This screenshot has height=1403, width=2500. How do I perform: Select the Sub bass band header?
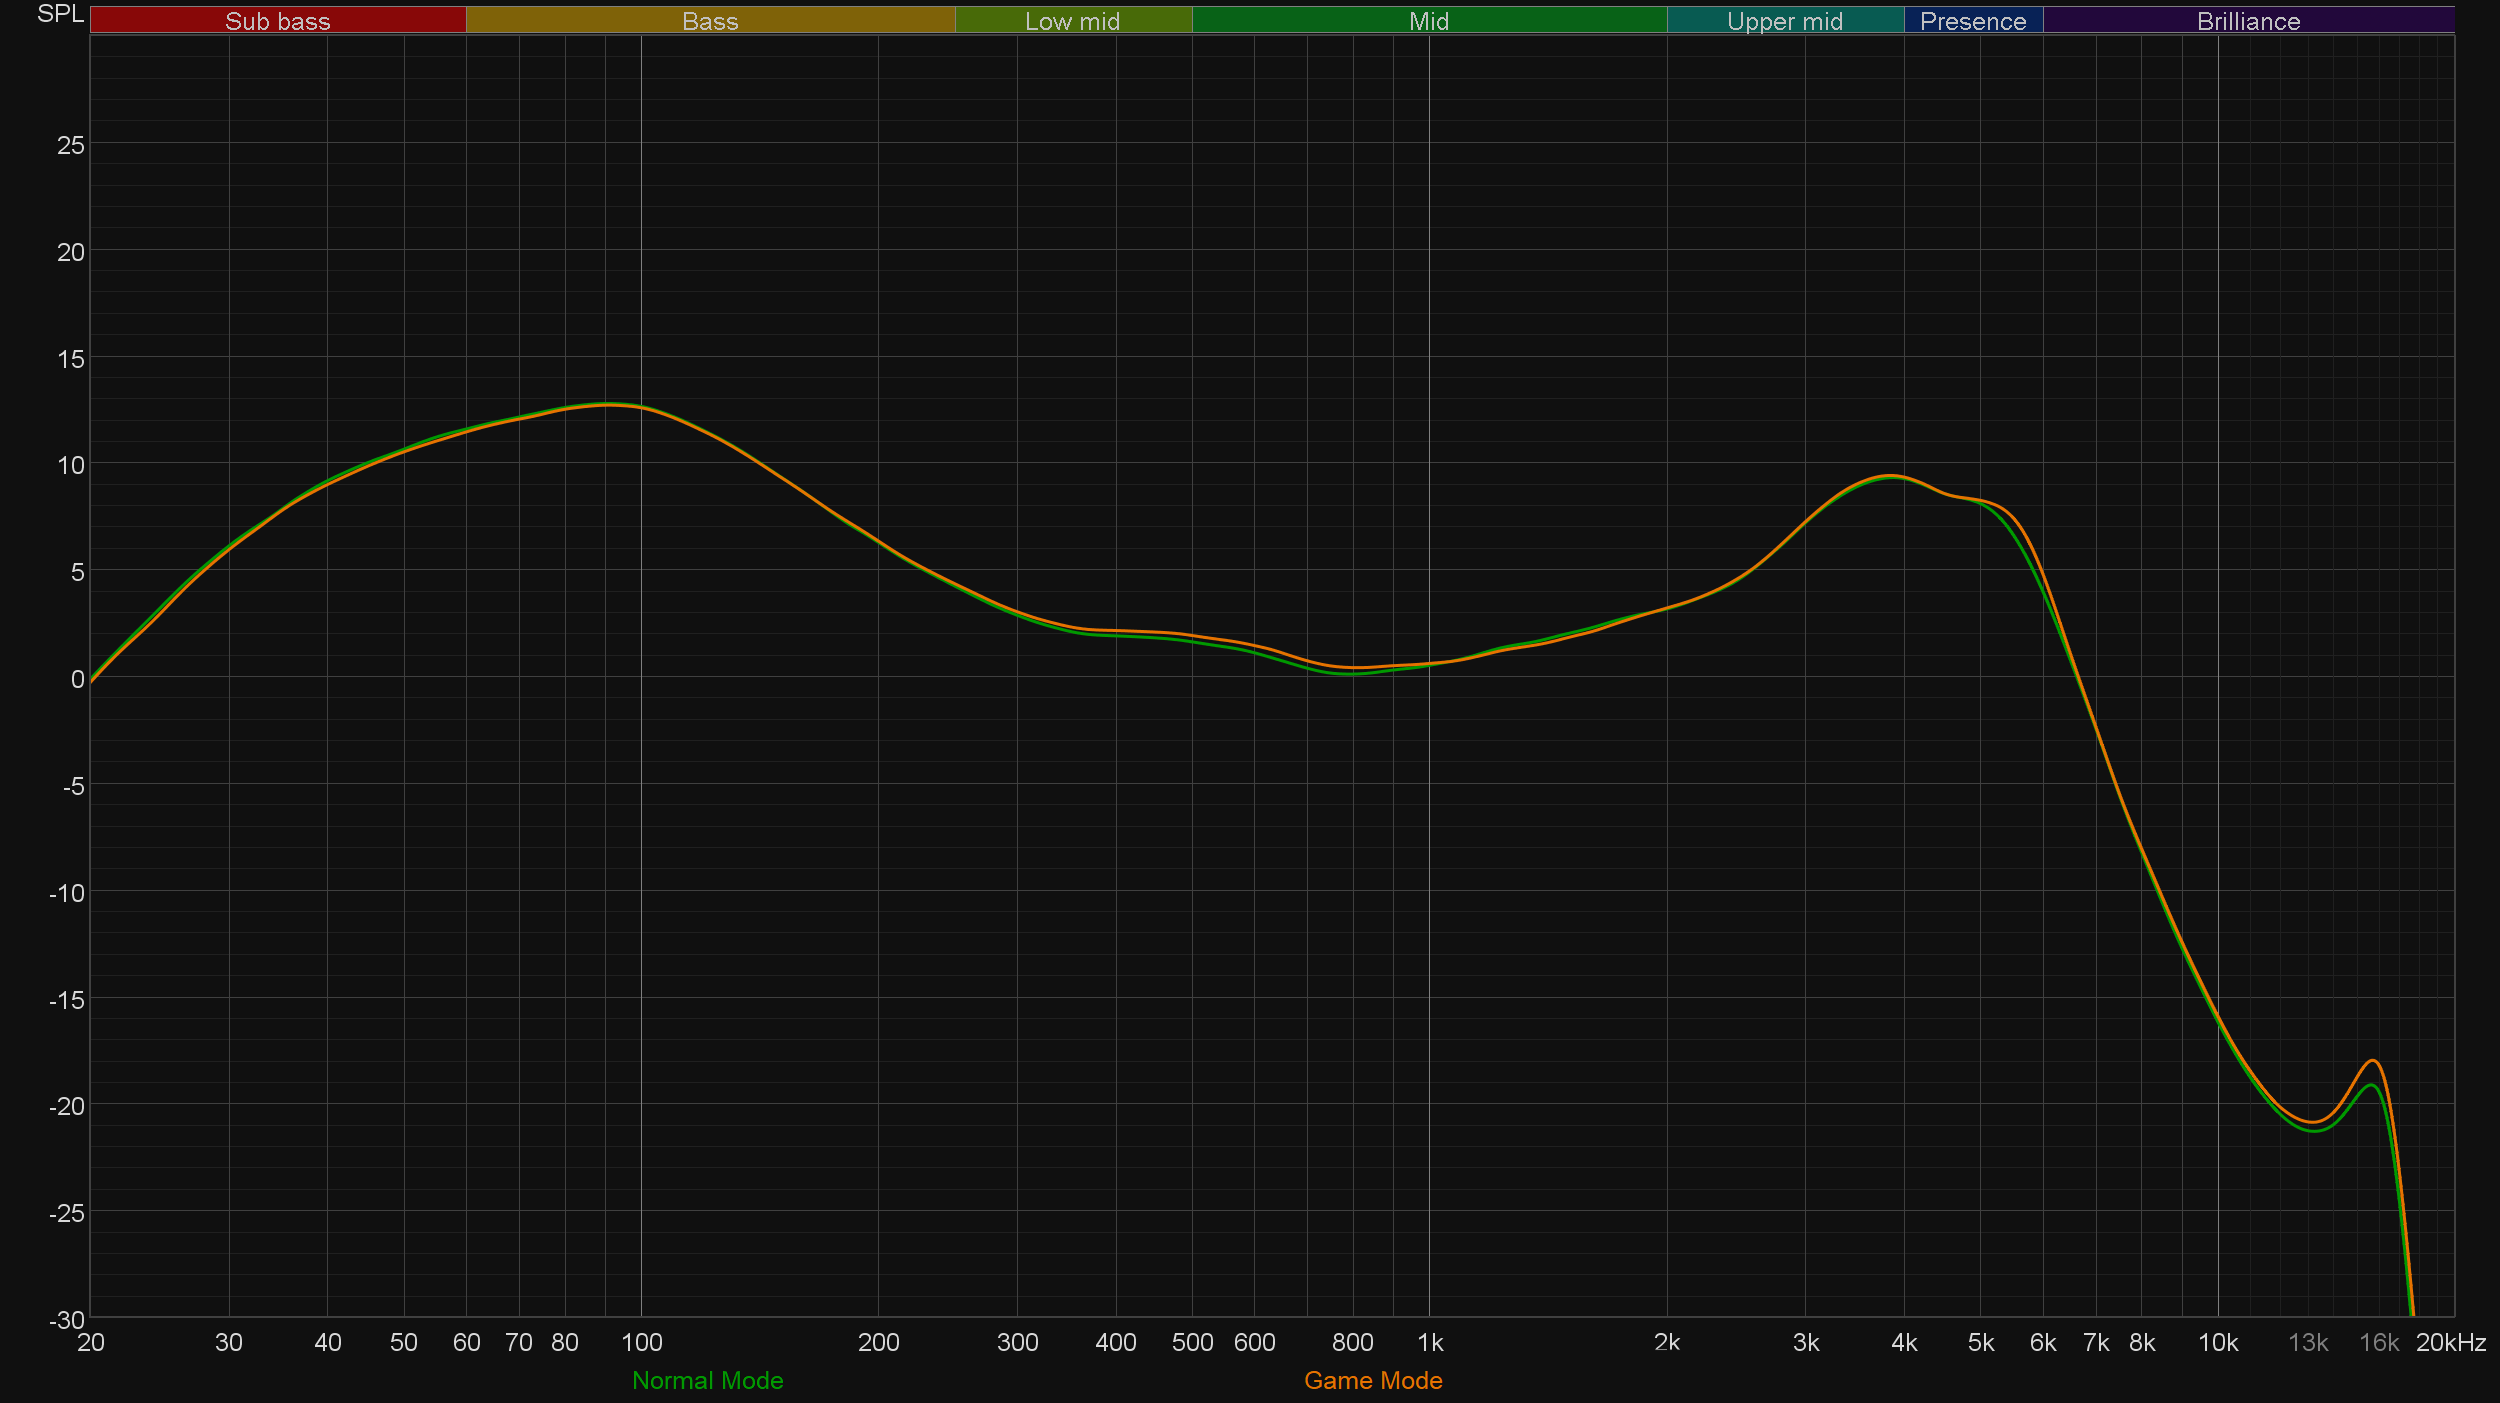point(277,21)
